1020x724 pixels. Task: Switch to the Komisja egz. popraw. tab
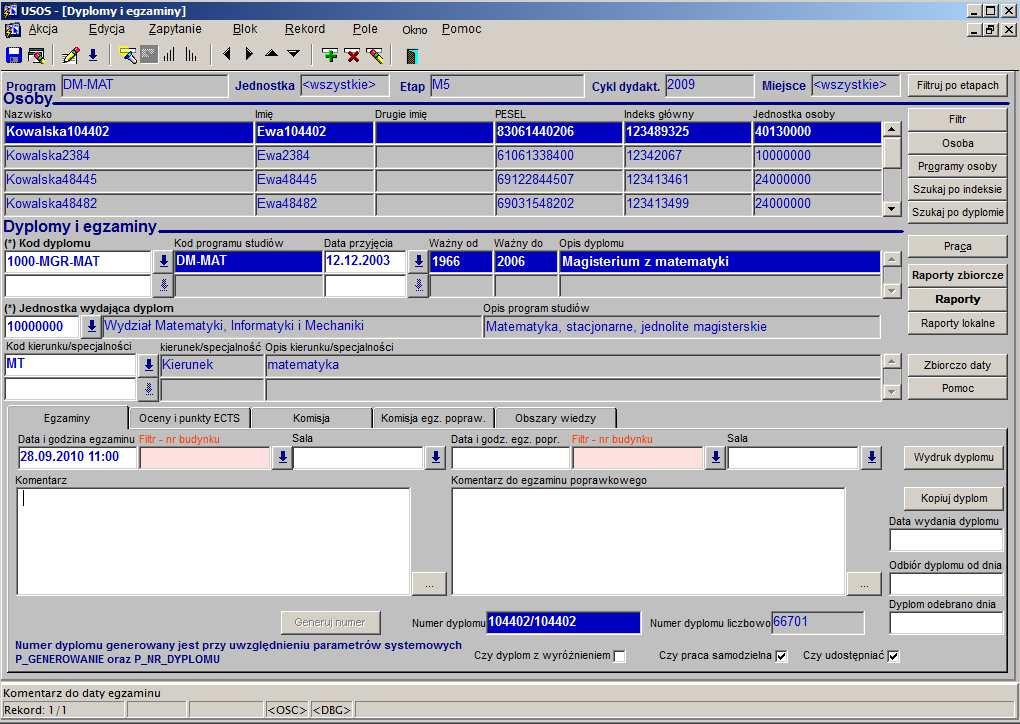pos(433,418)
